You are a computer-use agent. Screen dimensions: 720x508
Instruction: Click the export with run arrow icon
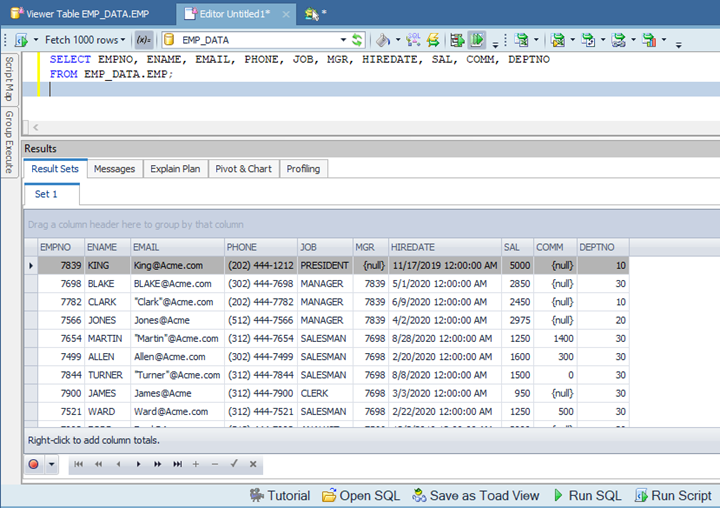[x=558, y=40]
